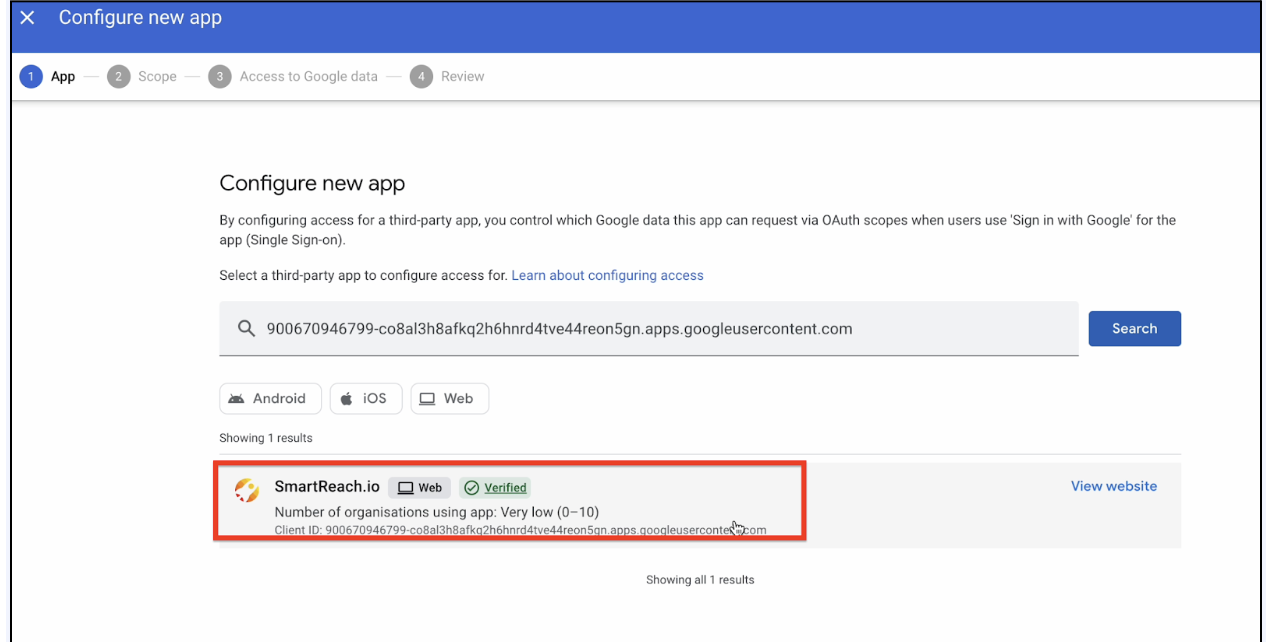The width and height of the screenshot is (1268, 642).
Task: Open the Verified badge link
Action: pyautogui.click(x=495, y=488)
